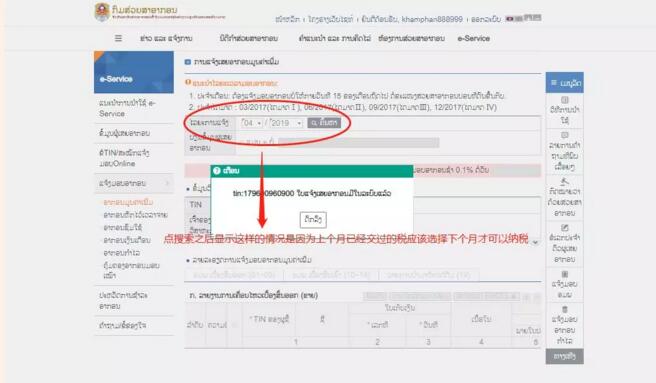Click the person icon in right side menu
The image size is (656, 383).
564,181
